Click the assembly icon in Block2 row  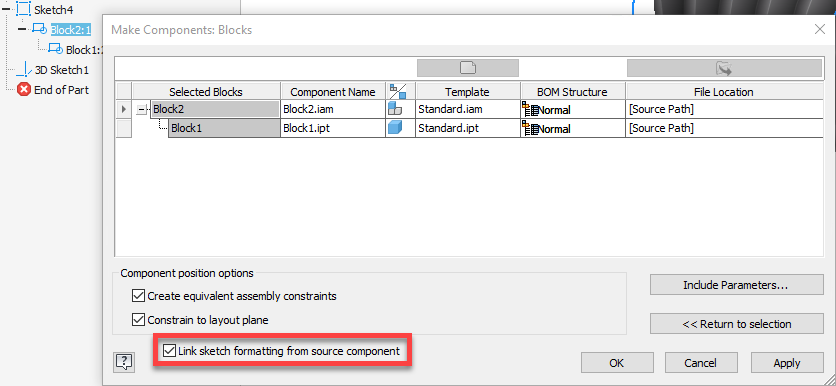(x=395, y=110)
